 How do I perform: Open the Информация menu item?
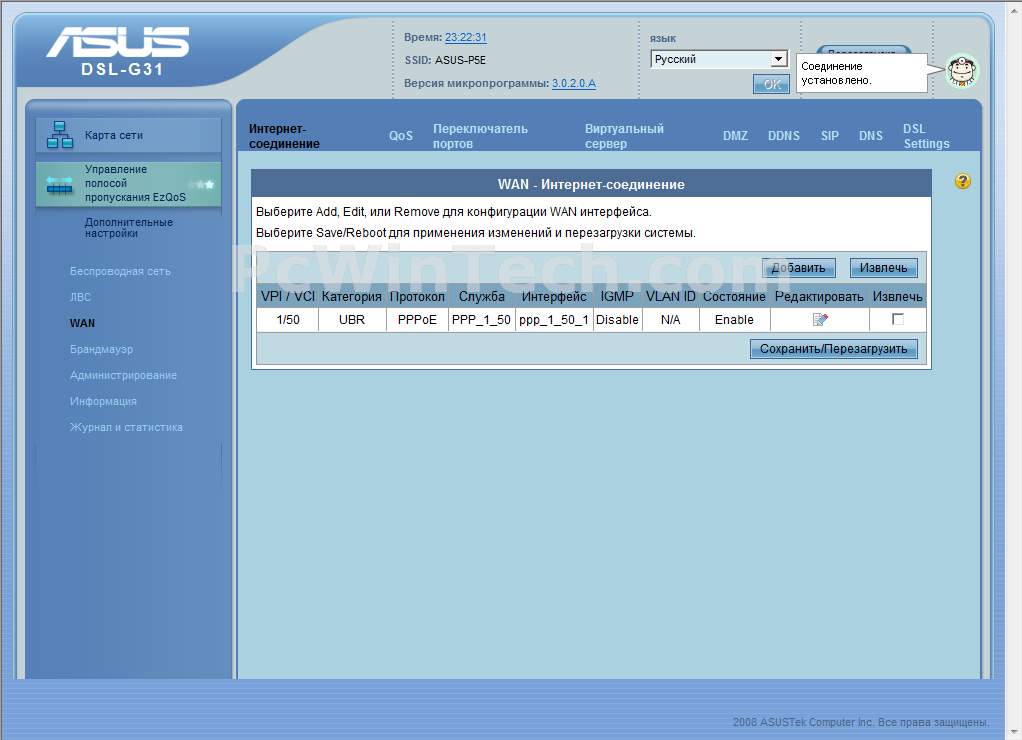[103, 402]
